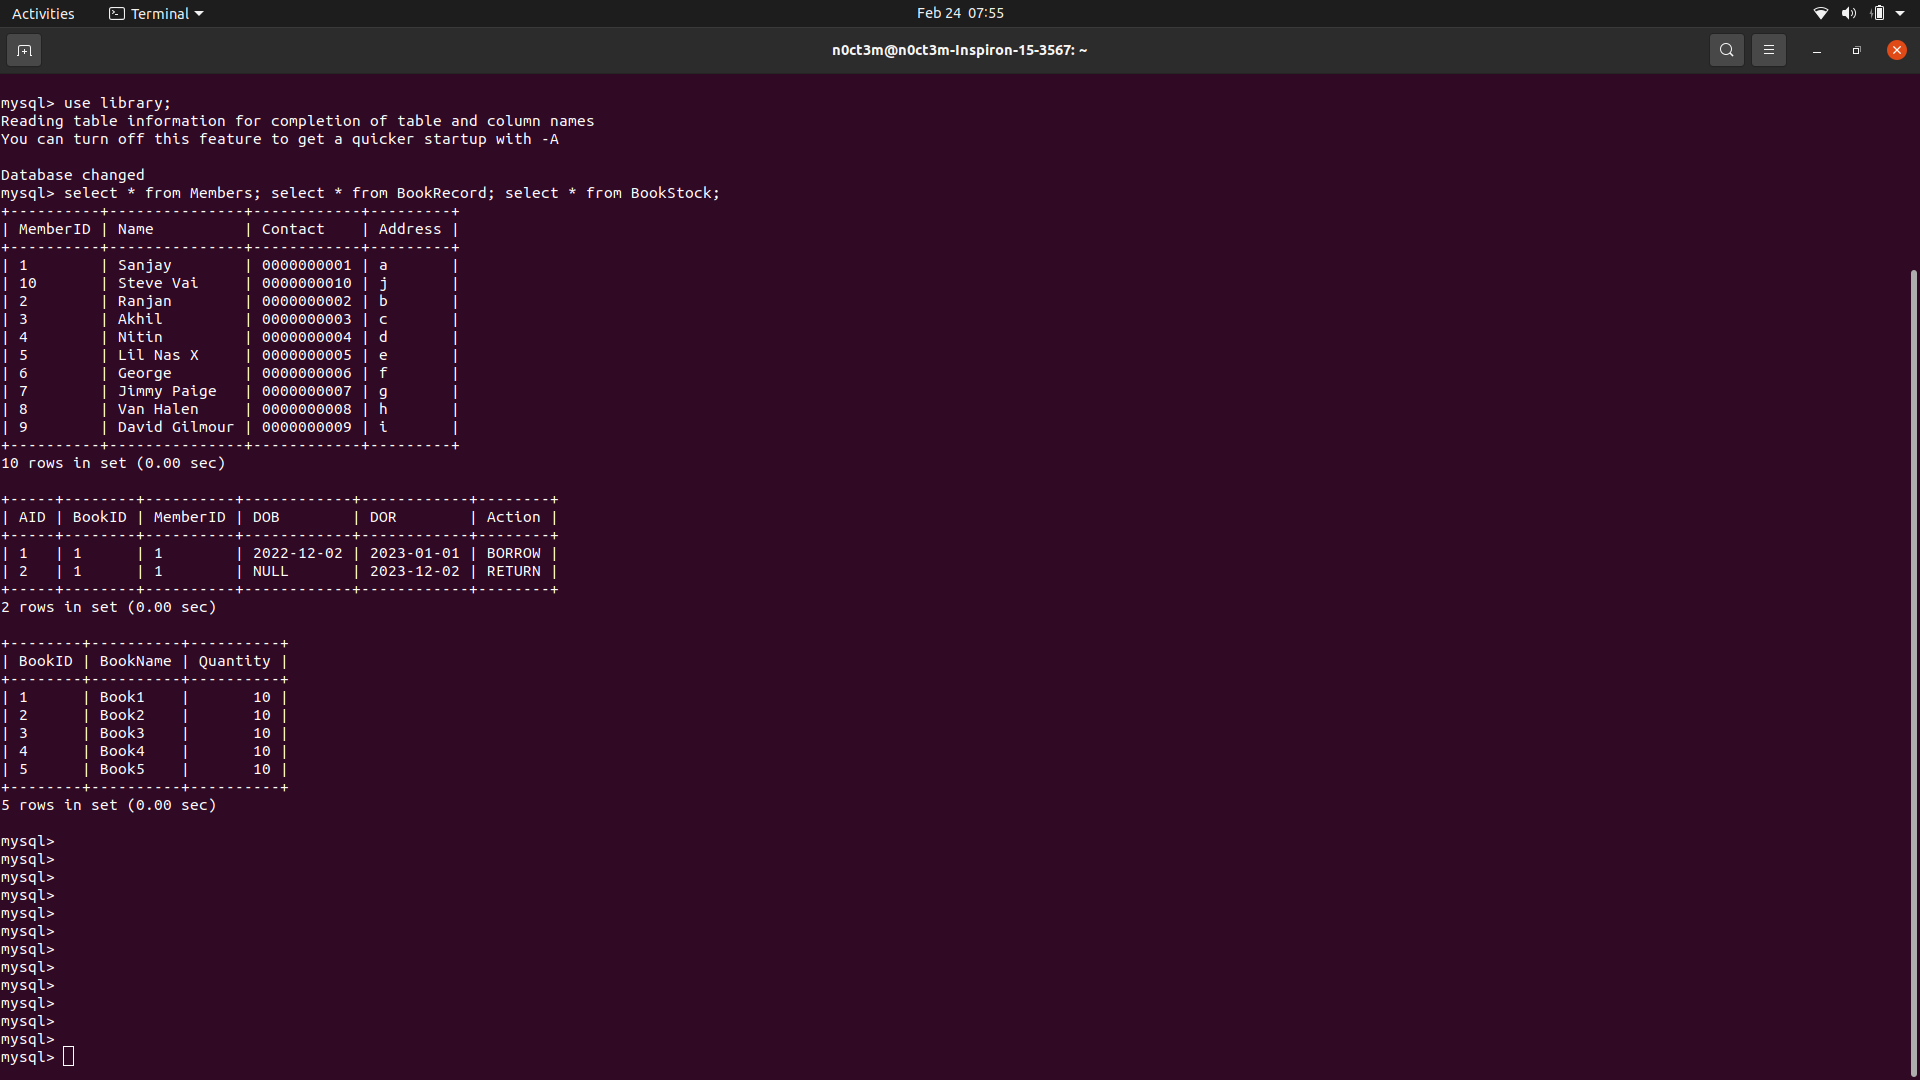Viewport: 1920px width, 1080px height.
Task: Click the NULL value in DOB
Action: pos(271,571)
